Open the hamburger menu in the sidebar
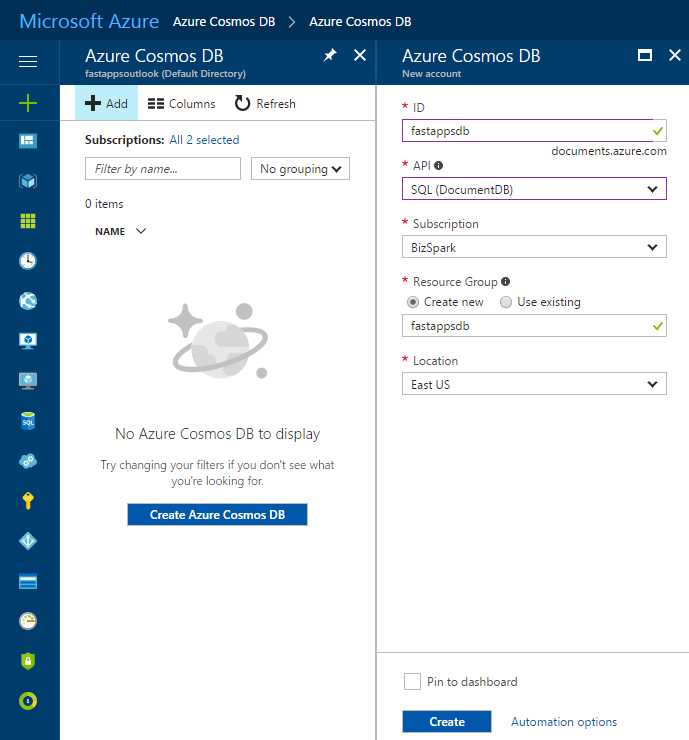This screenshot has height=740, width=689. tap(28, 61)
